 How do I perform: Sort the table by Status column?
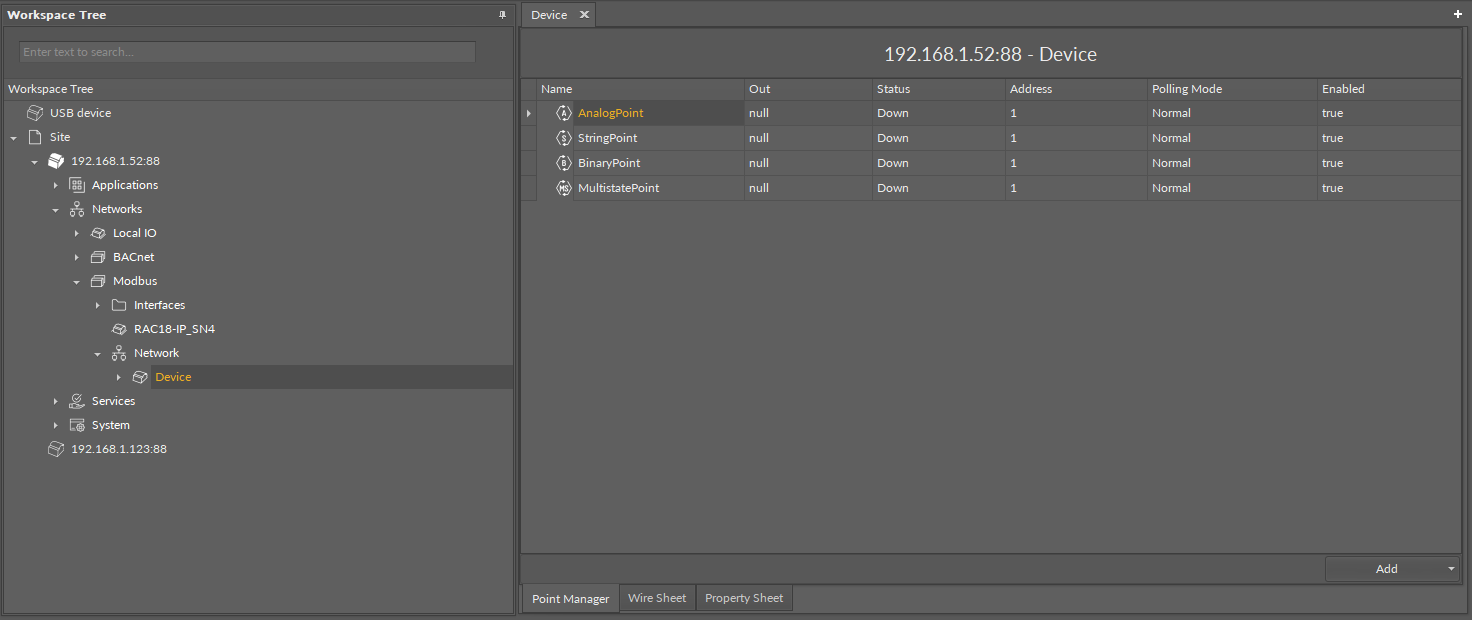[893, 89]
